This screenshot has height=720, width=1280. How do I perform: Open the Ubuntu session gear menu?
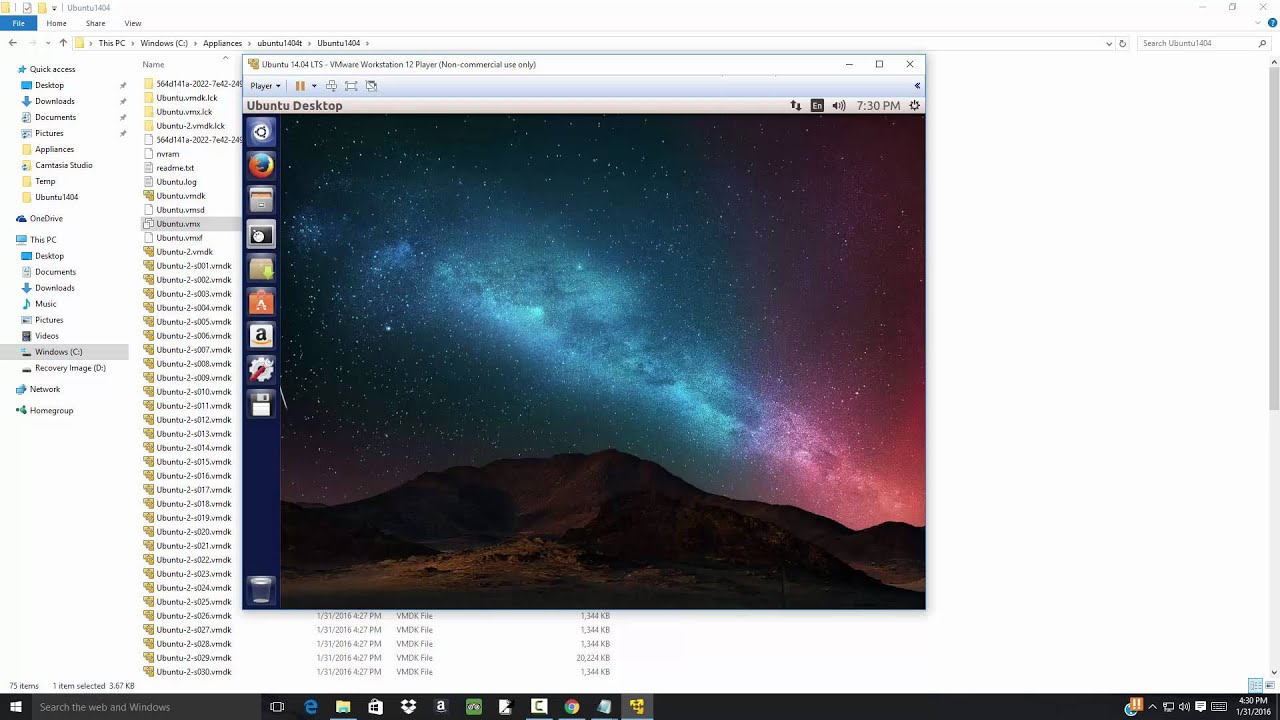click(914, 105)
